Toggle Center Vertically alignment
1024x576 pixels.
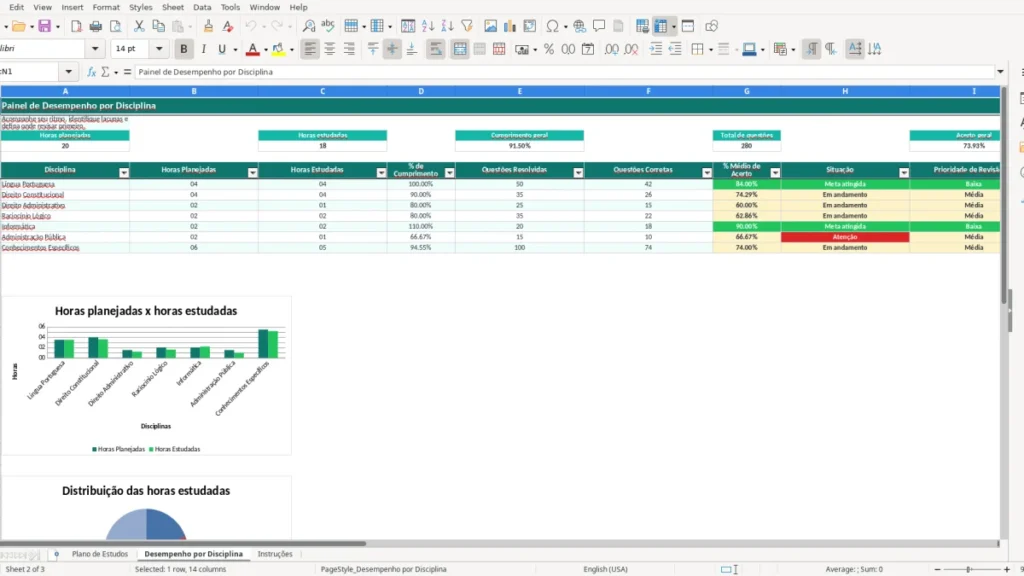click(x=392, y=49)
